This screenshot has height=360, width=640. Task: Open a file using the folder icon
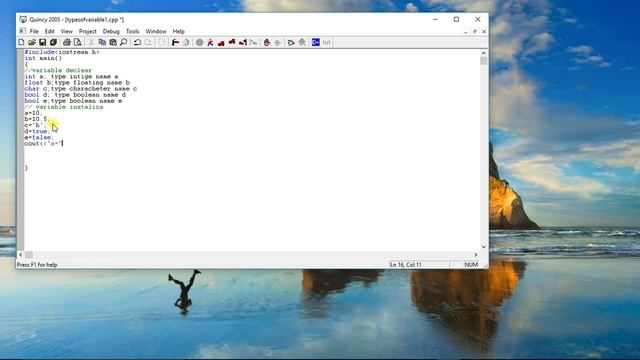coord(32,42)
